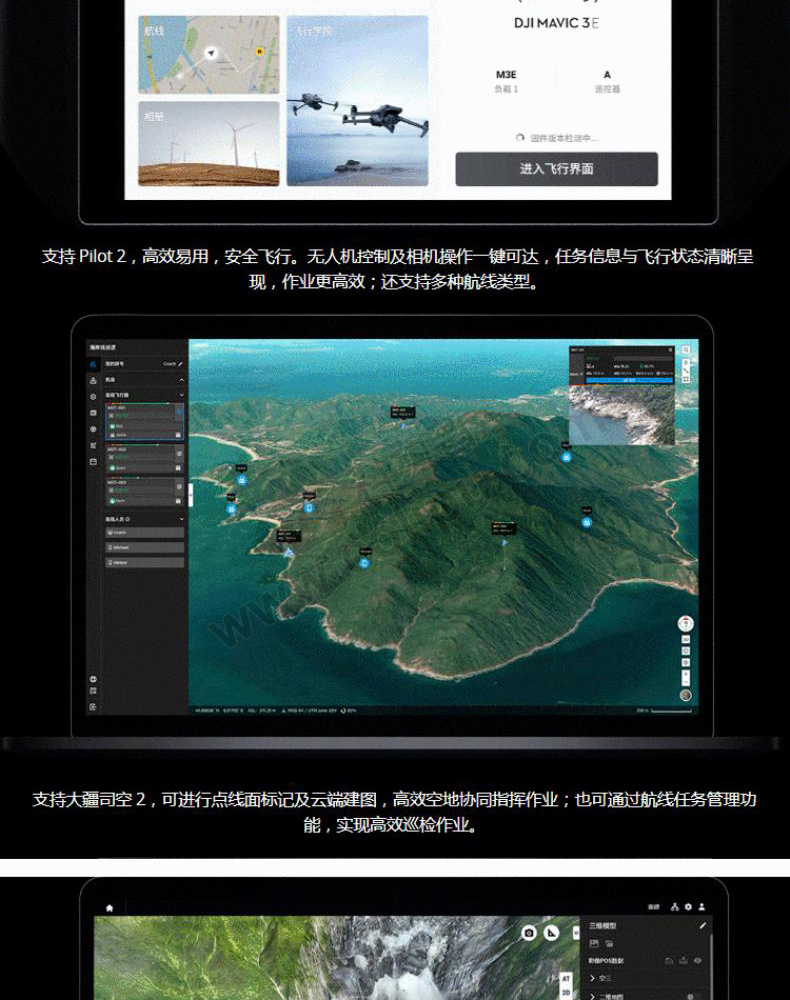The image size is (790, 1000).
Task: Click the 2D view button
Action: click(x=566, y=993)
